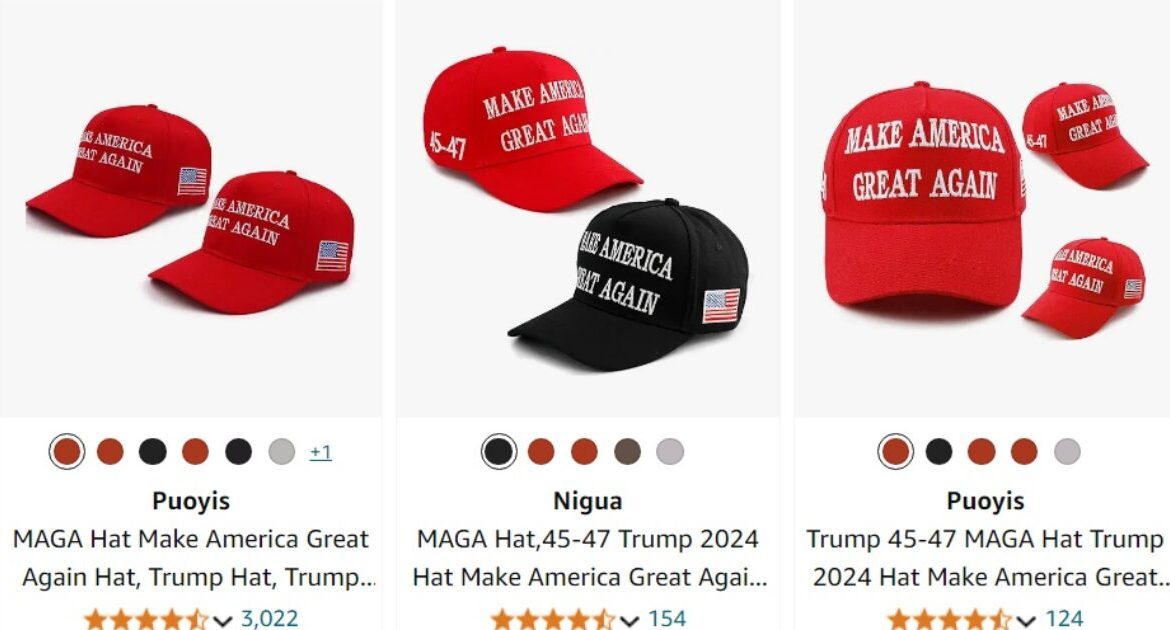Select first red swatch on first Puoyis hat
The image size is (1170, 630).
pos(67,452)
